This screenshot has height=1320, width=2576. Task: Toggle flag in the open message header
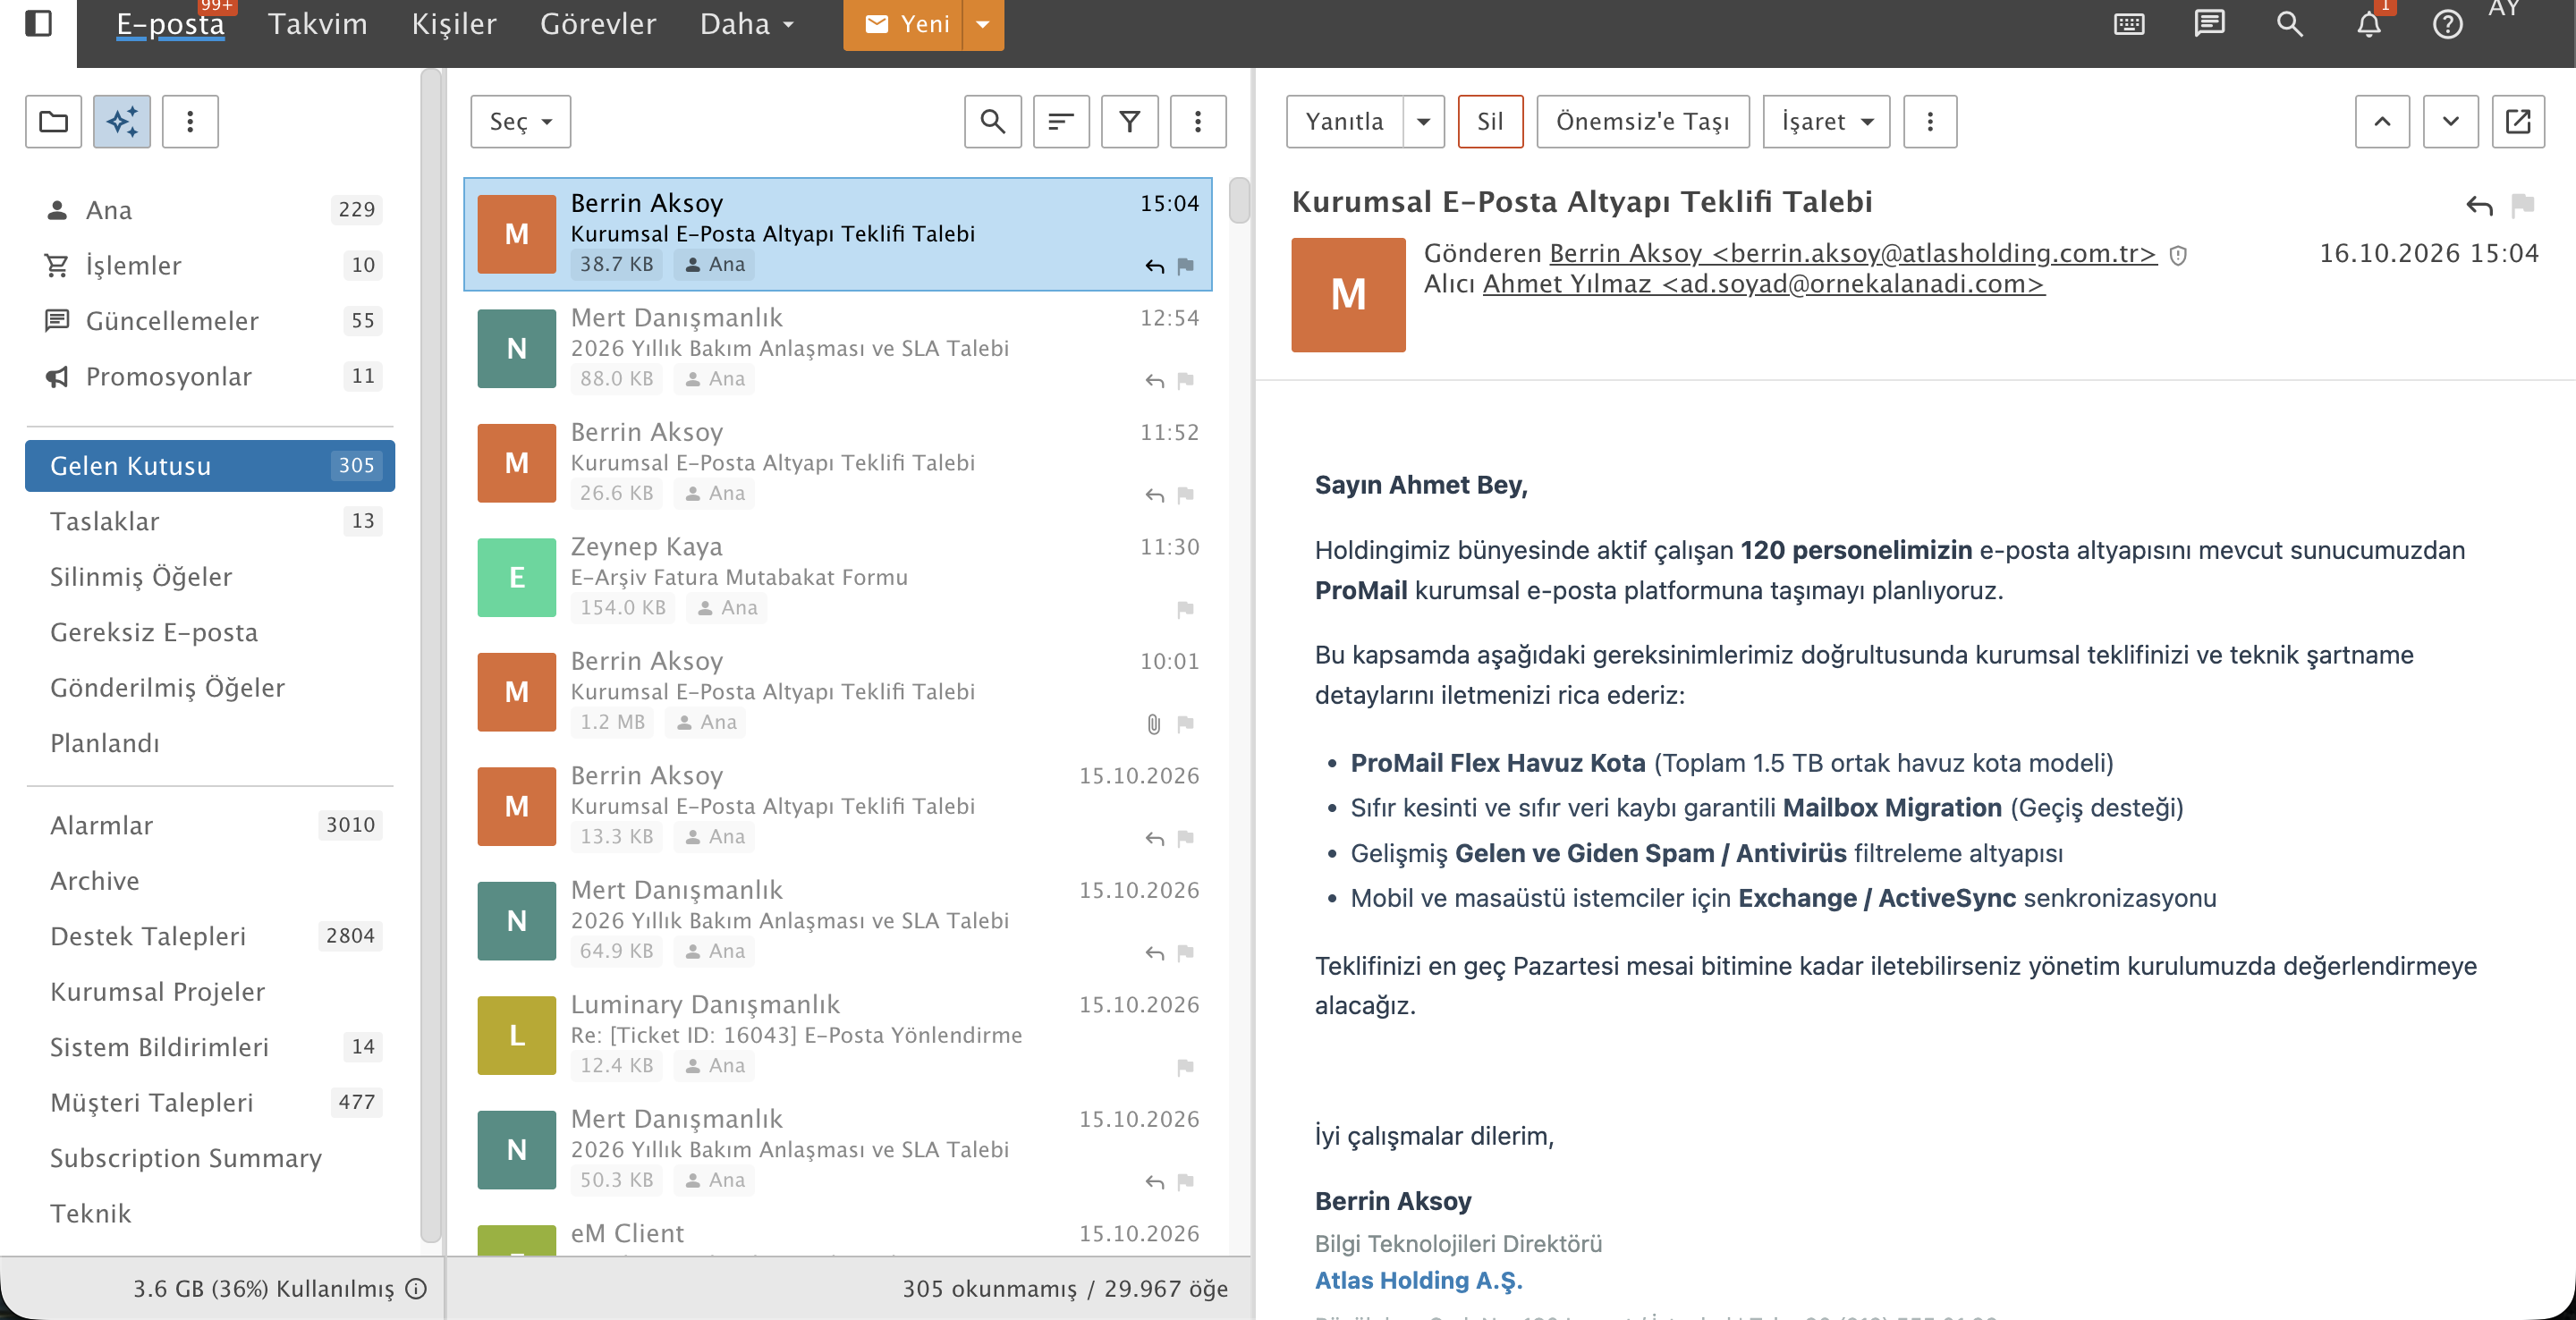[2522, 205]
